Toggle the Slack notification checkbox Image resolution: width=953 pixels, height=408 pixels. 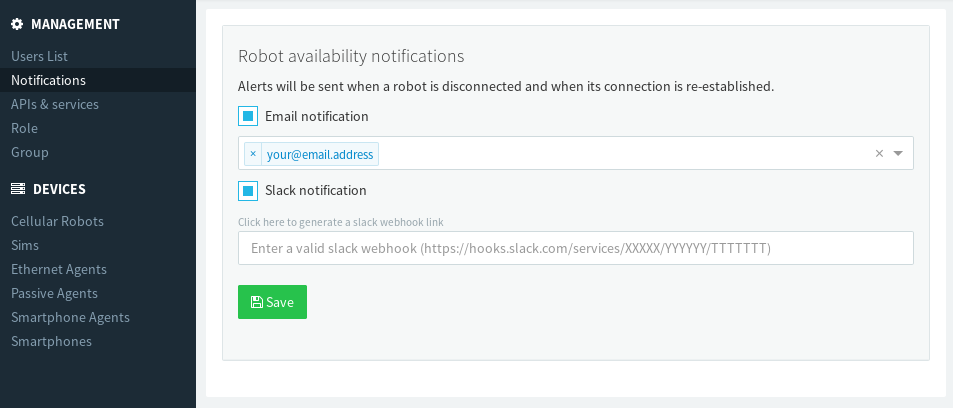[x=248, y=191]
